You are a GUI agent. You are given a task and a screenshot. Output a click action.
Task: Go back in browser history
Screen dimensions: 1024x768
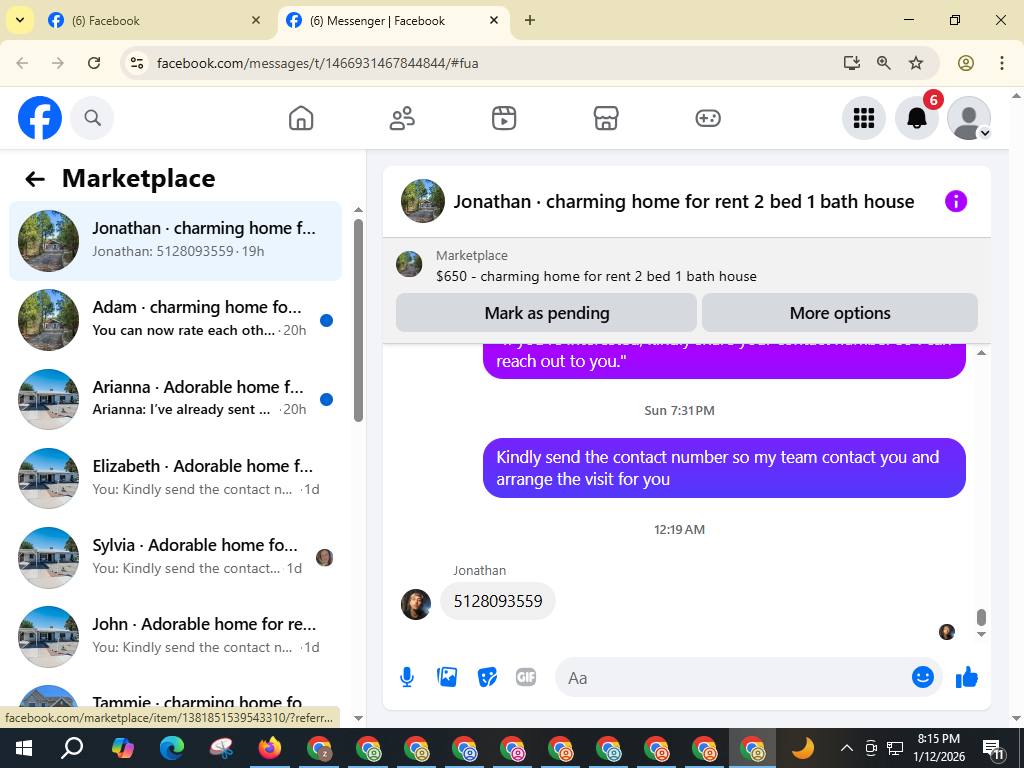22,63
